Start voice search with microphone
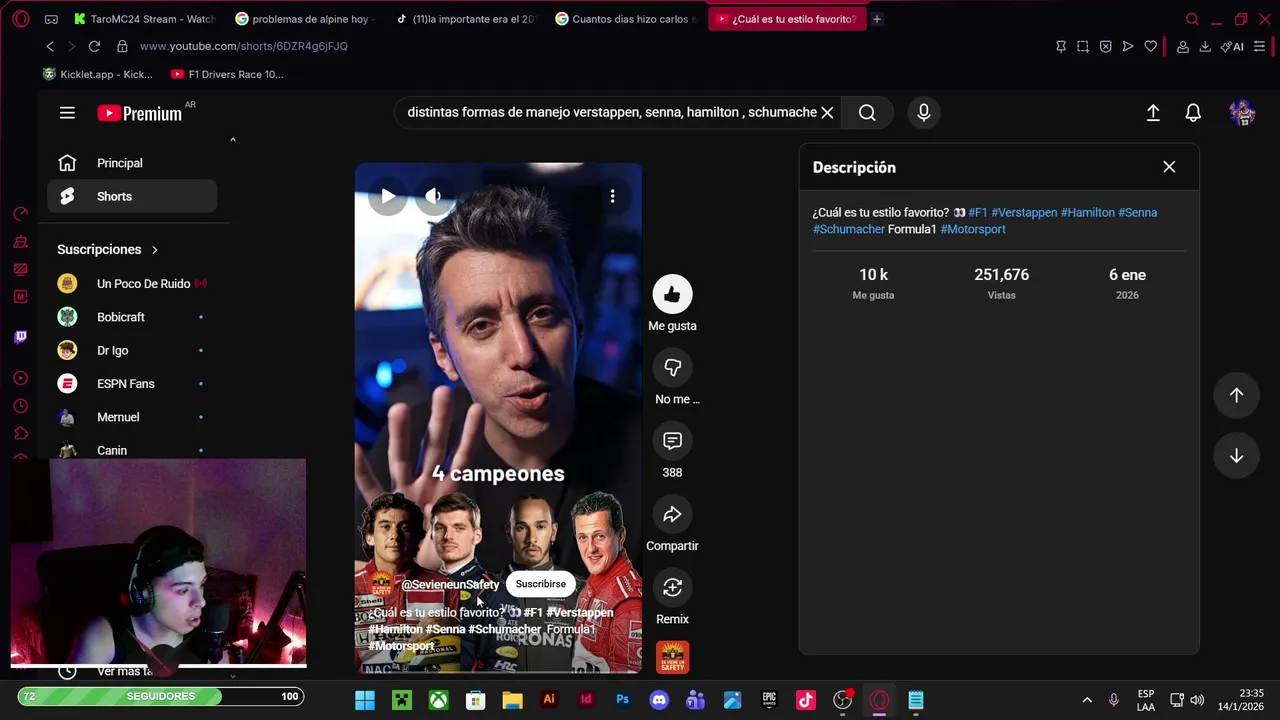1280x720 pixels. tap(924, 112)
